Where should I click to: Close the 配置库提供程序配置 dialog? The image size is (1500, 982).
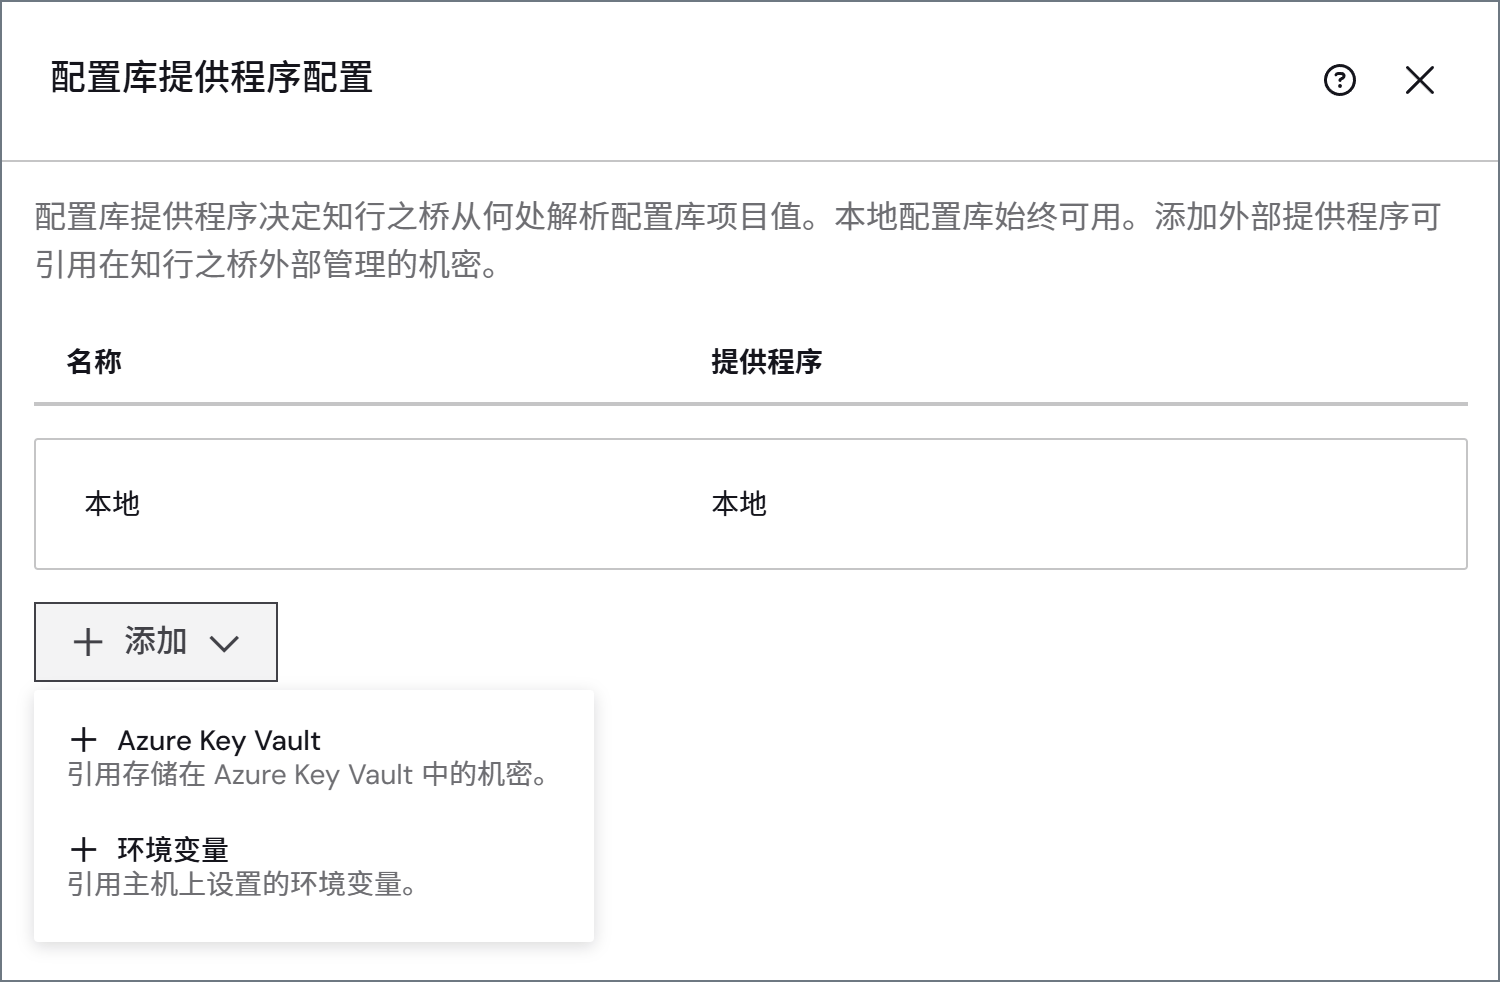point(1420,80)
